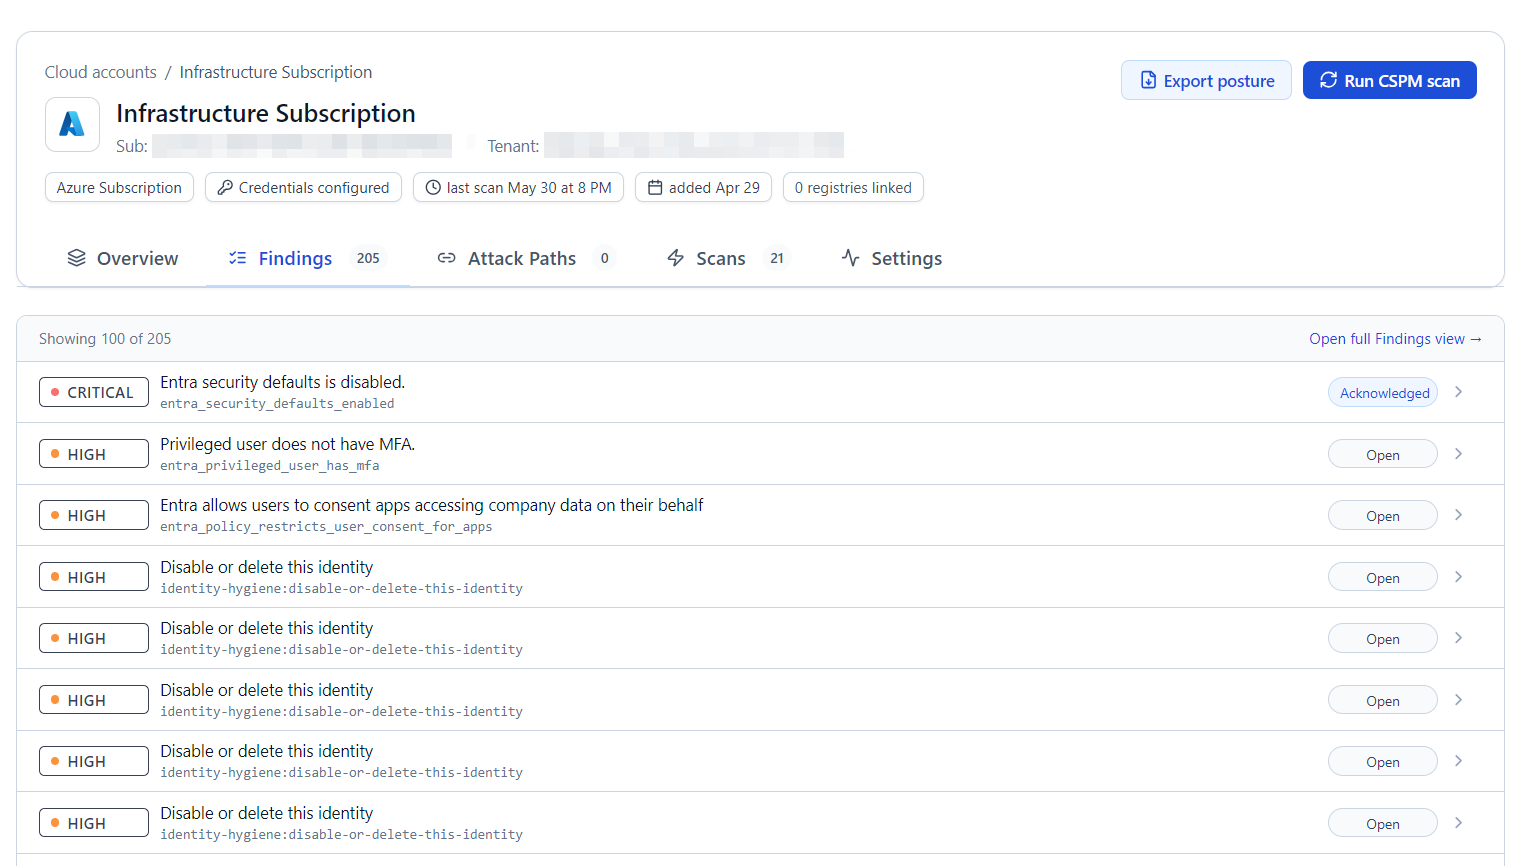Select "Entra security defaults is disabled." title
The height and width of the screenshot is (866, 1529).
(283, 382)
